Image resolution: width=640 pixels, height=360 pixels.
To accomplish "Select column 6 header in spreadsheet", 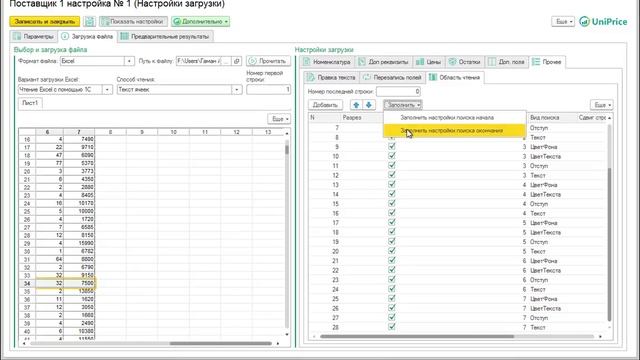I will coord(47,132).
